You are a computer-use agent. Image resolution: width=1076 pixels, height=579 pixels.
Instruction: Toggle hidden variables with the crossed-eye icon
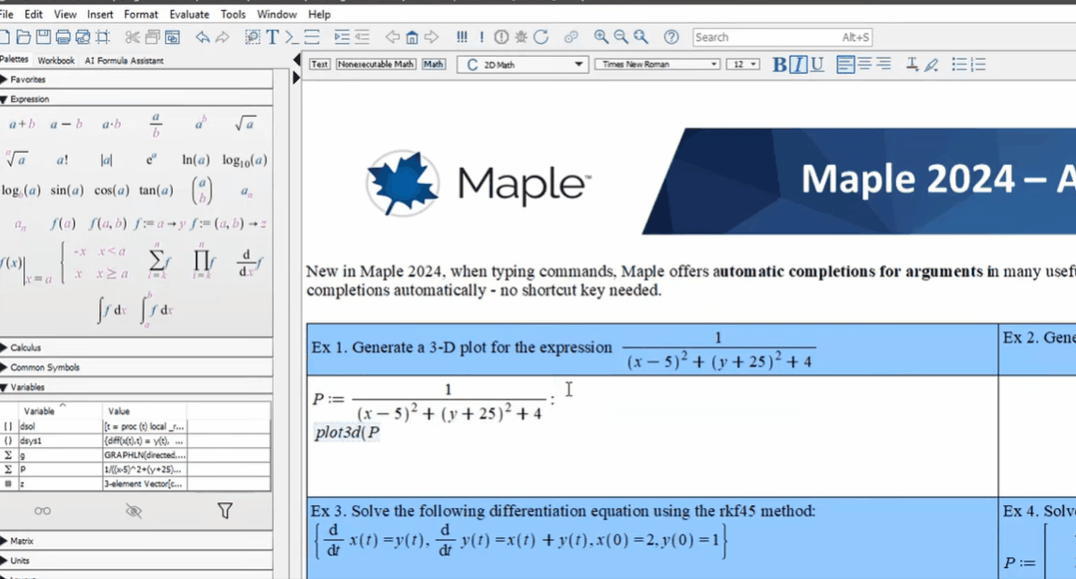click(x=134, y=510)
